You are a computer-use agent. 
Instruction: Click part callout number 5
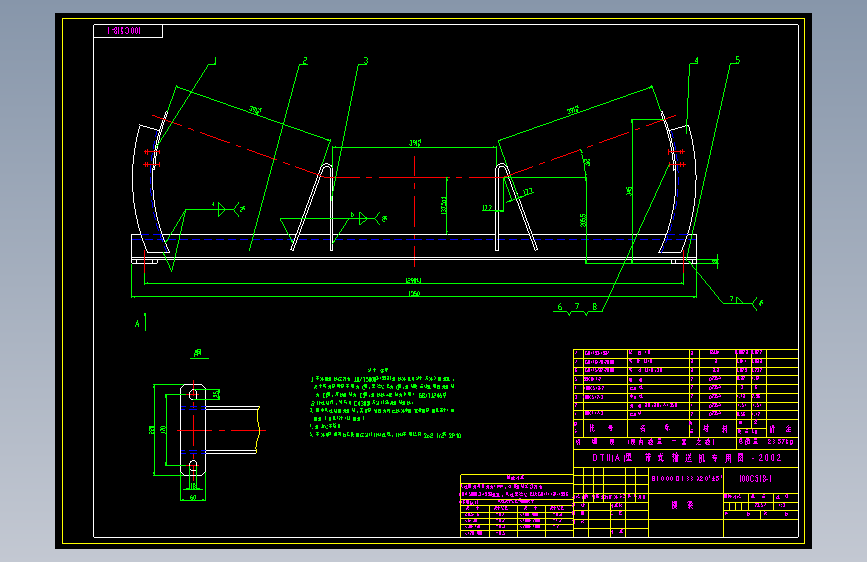point(737,60)
